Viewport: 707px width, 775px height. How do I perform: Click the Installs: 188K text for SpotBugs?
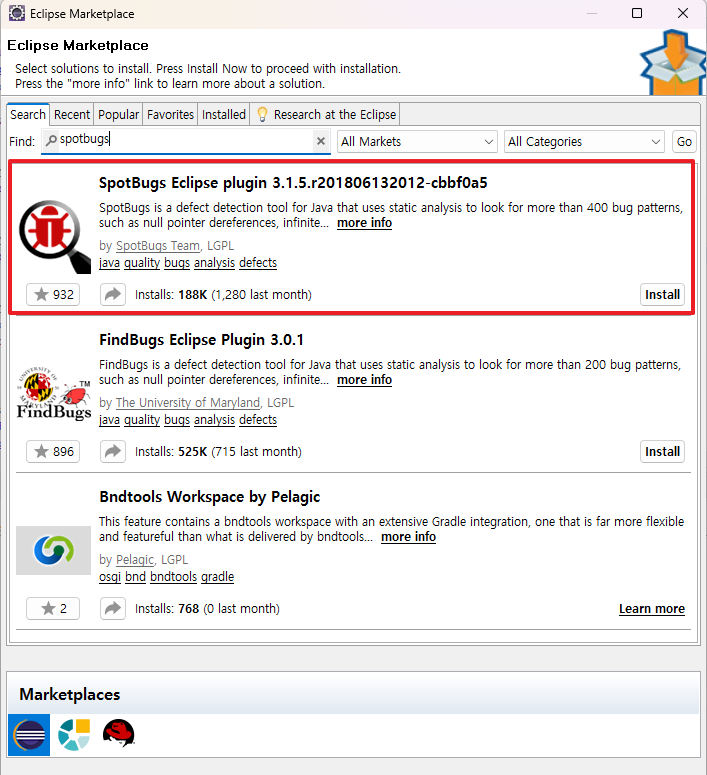pyautogui.click(x=223, y=295)
